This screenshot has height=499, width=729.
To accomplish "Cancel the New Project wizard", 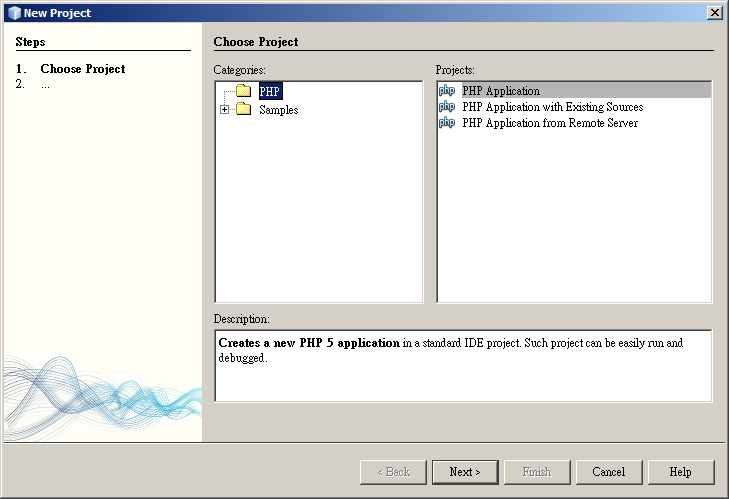I will coord(609,472).
